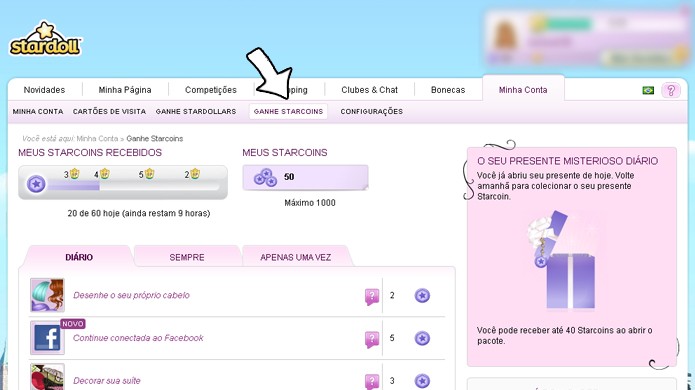695x390 pixels.
Task: Switch to the DIÁRIO tab
Action: click(79, 257)
